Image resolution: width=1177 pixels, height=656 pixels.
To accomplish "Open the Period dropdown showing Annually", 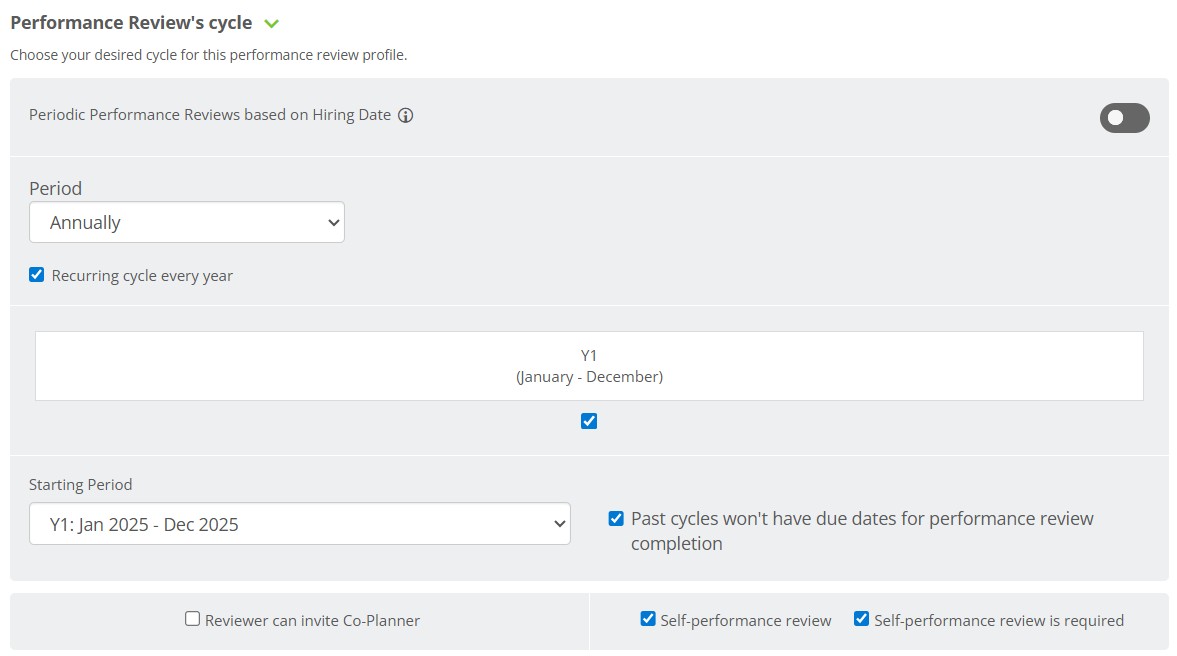I will tap(187, 222).
